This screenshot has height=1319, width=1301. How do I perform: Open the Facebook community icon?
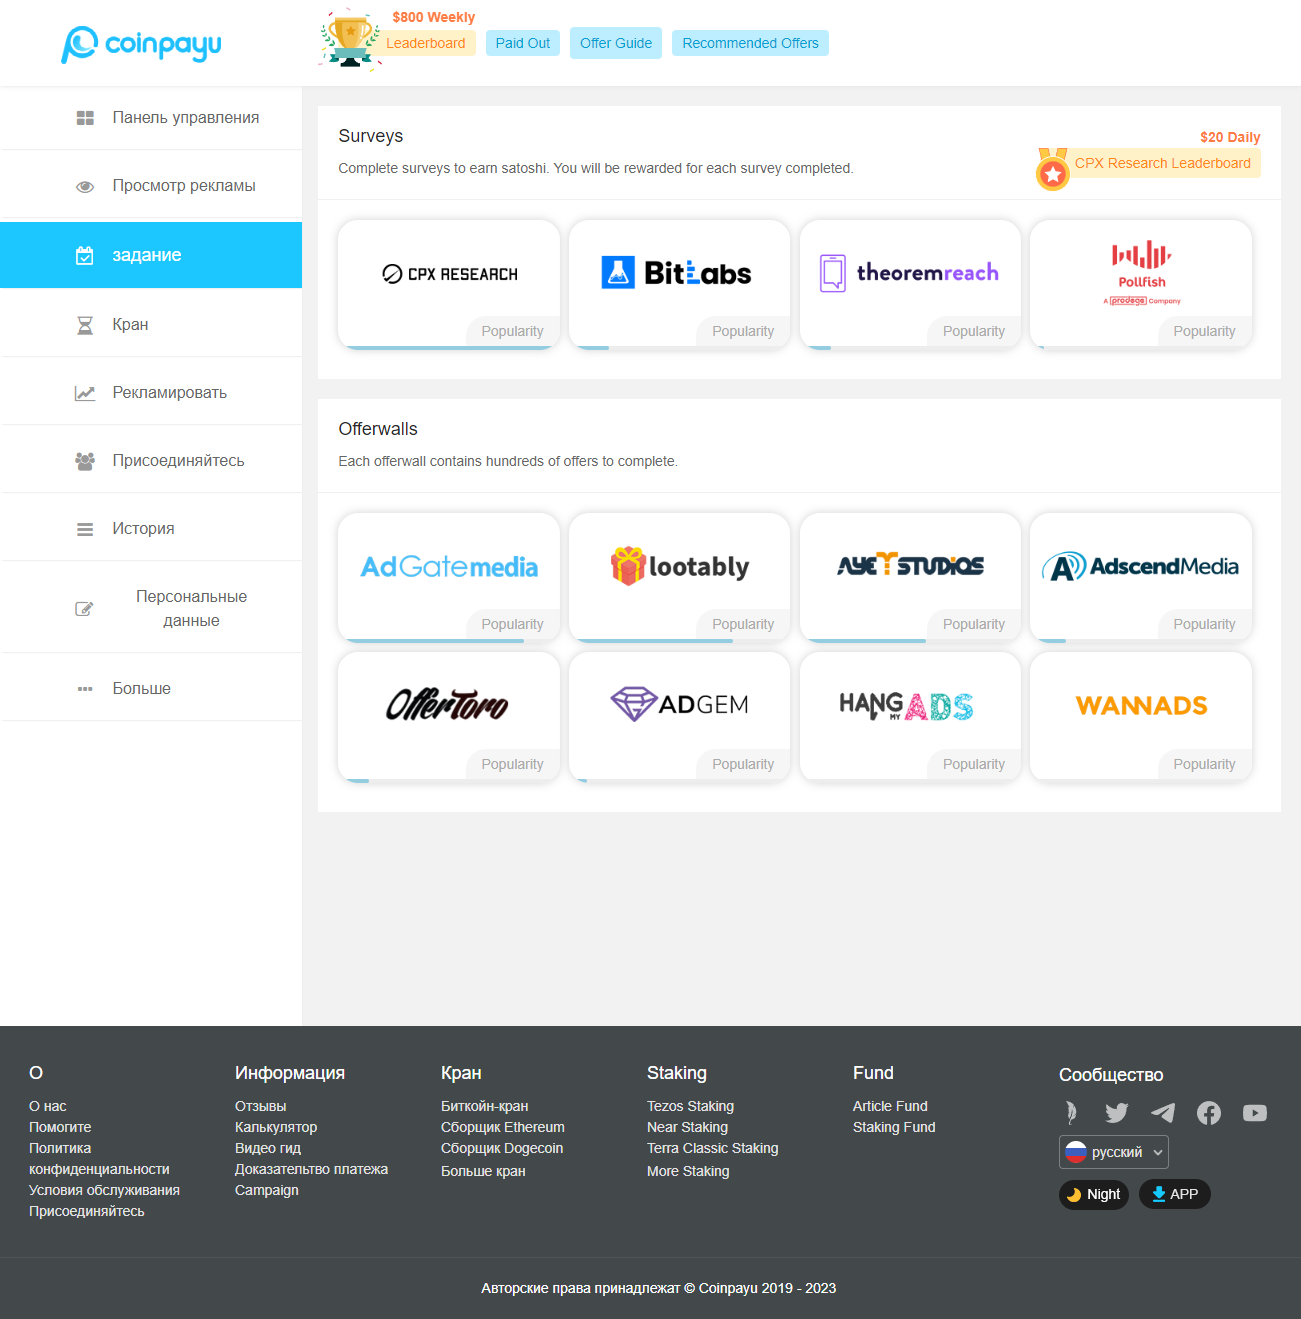pyautogui.click(x=1209, y=1113)
